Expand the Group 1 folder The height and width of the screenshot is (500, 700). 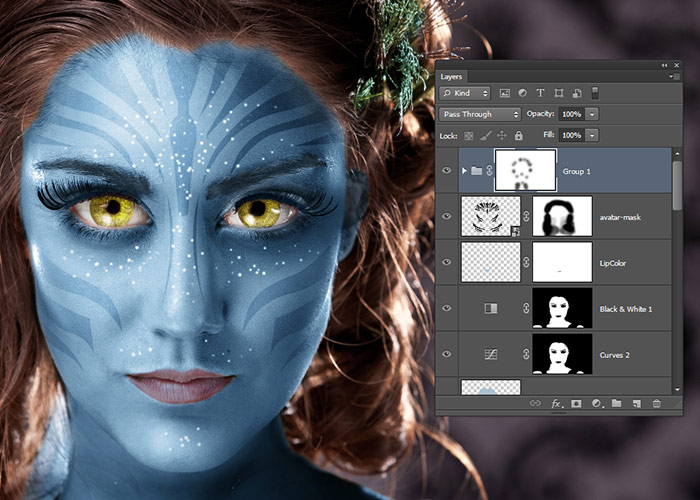(463, 171)
